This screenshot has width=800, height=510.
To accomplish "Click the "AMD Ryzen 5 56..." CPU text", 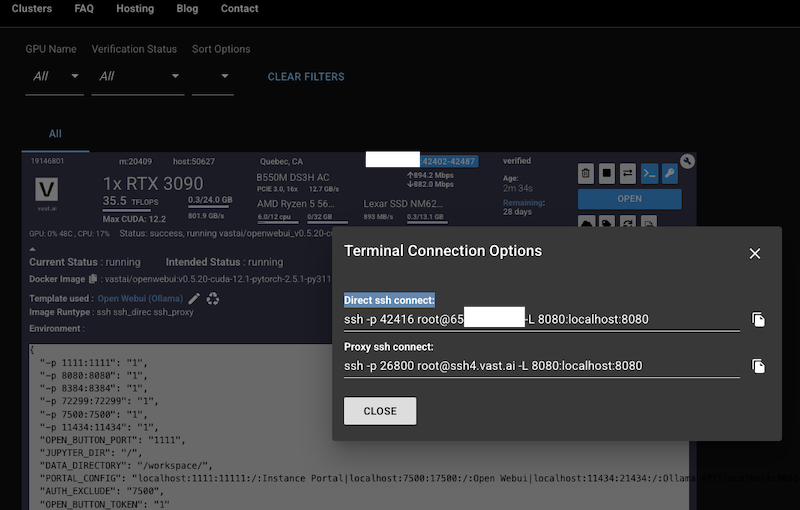I will pyautogui.click(x=296, y=203).
